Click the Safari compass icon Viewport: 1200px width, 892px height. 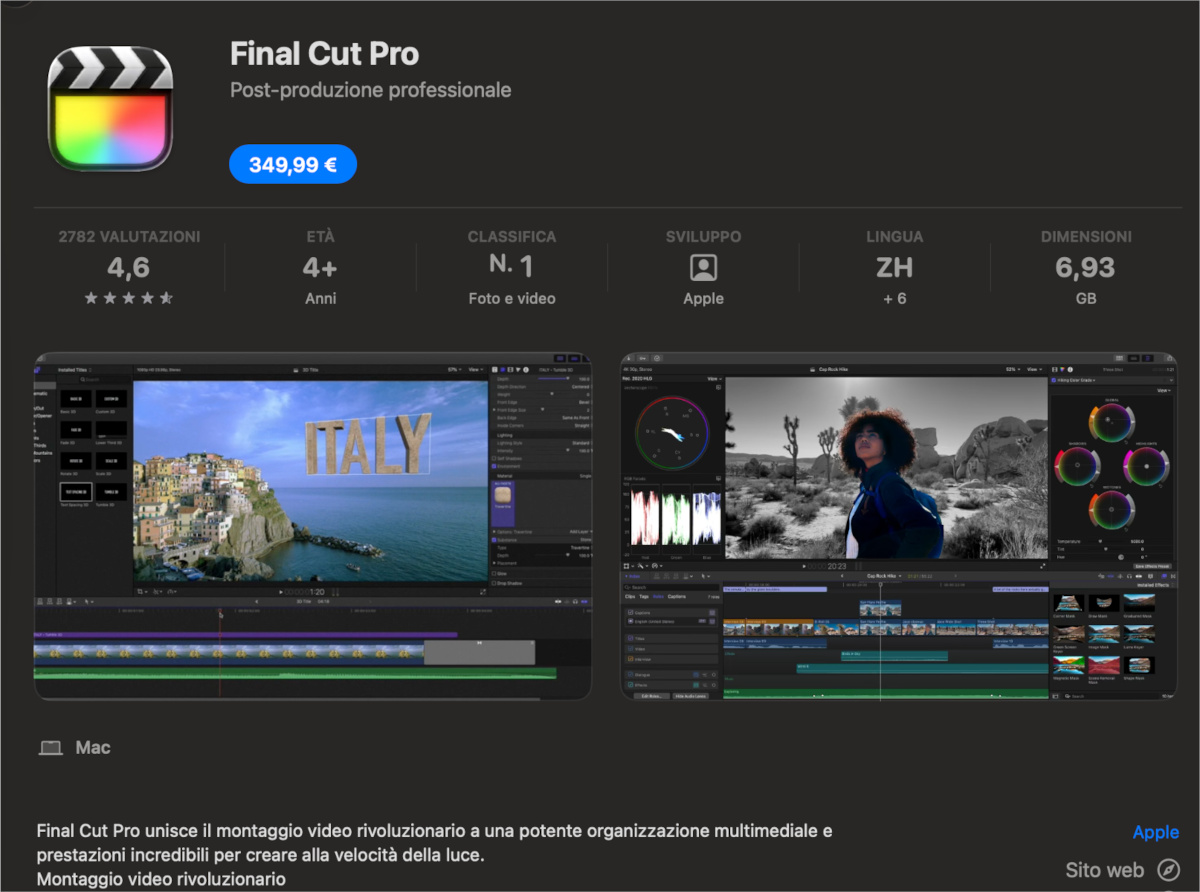[1167, 869]
